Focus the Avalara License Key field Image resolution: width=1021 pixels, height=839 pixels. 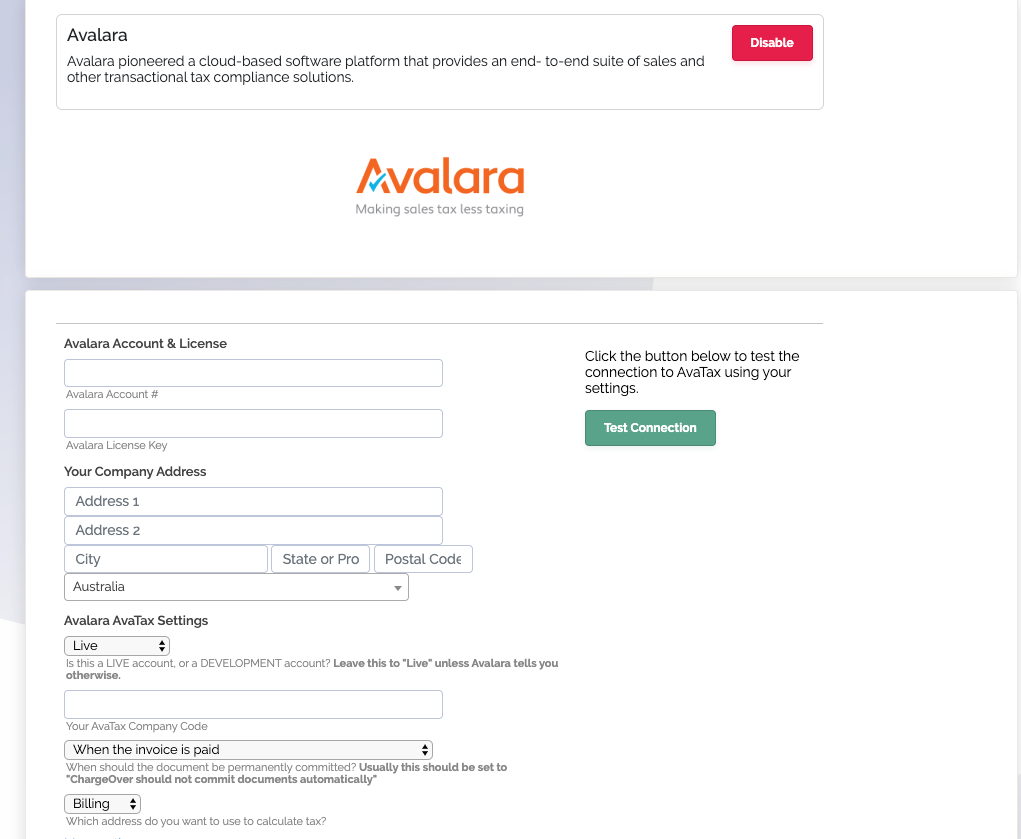coord(253,423)
